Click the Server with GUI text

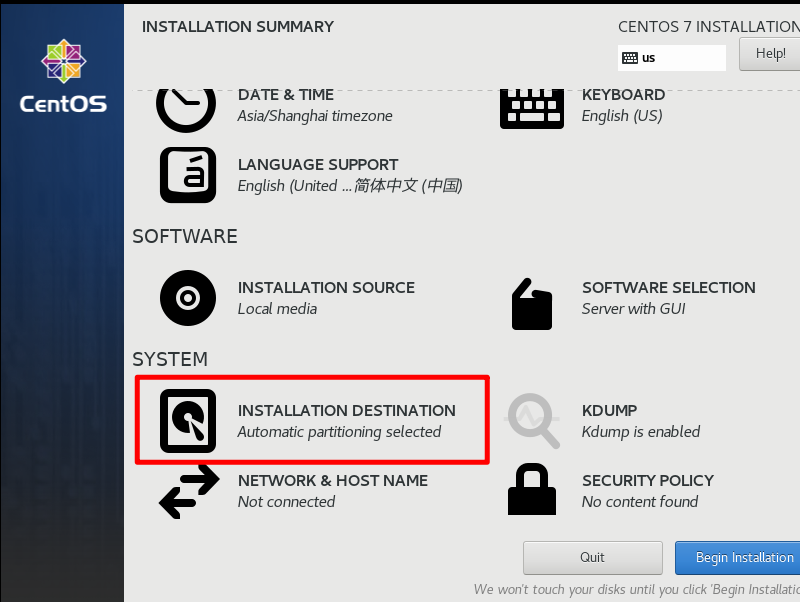[633, 309]
